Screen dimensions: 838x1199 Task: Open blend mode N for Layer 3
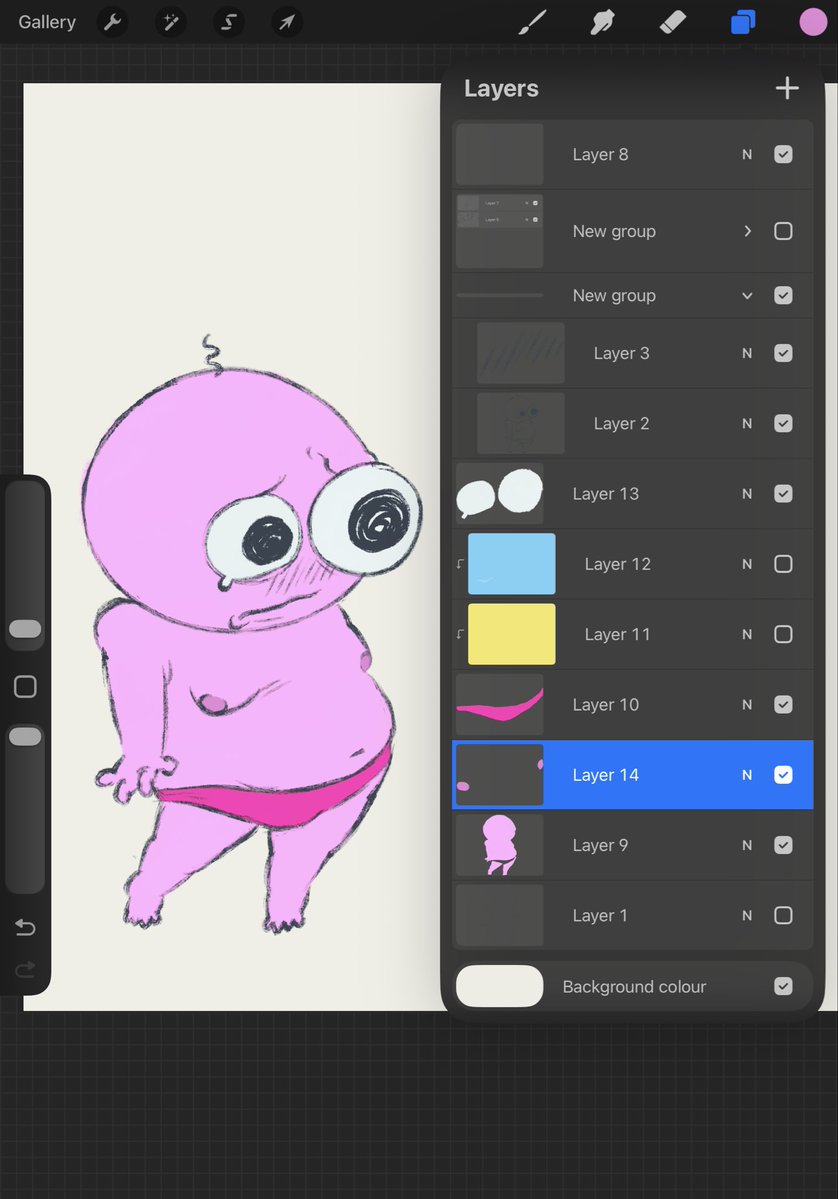click(x=747, y=353)
